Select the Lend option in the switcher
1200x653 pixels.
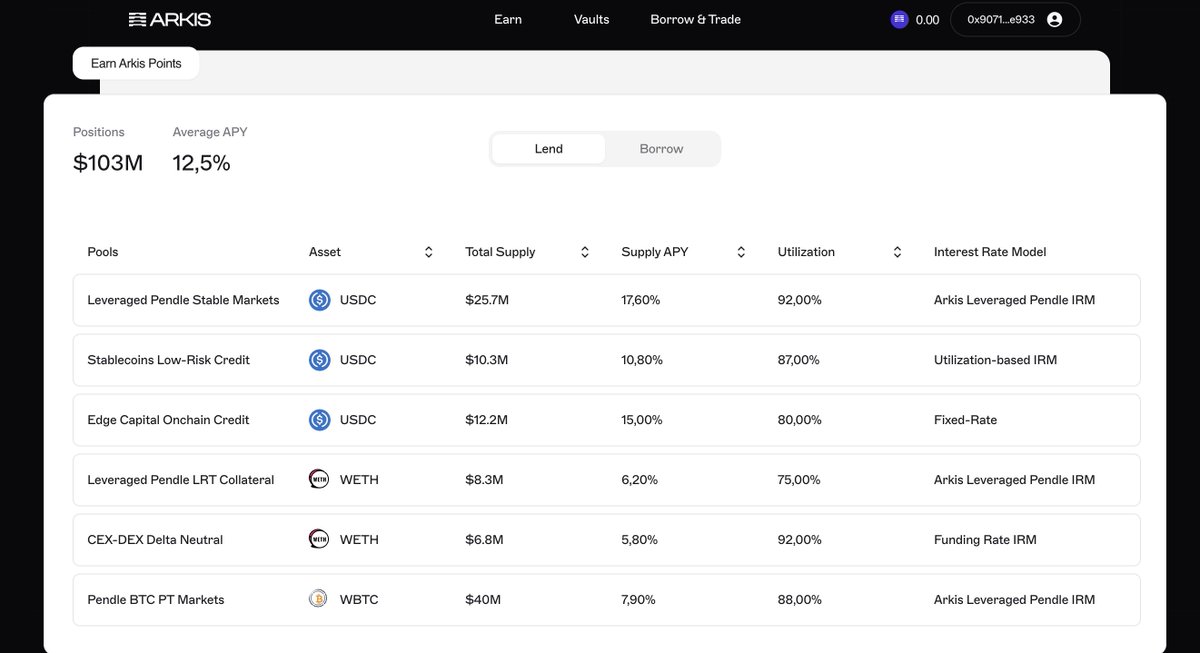pyautogui.click(x=548, y=148)
